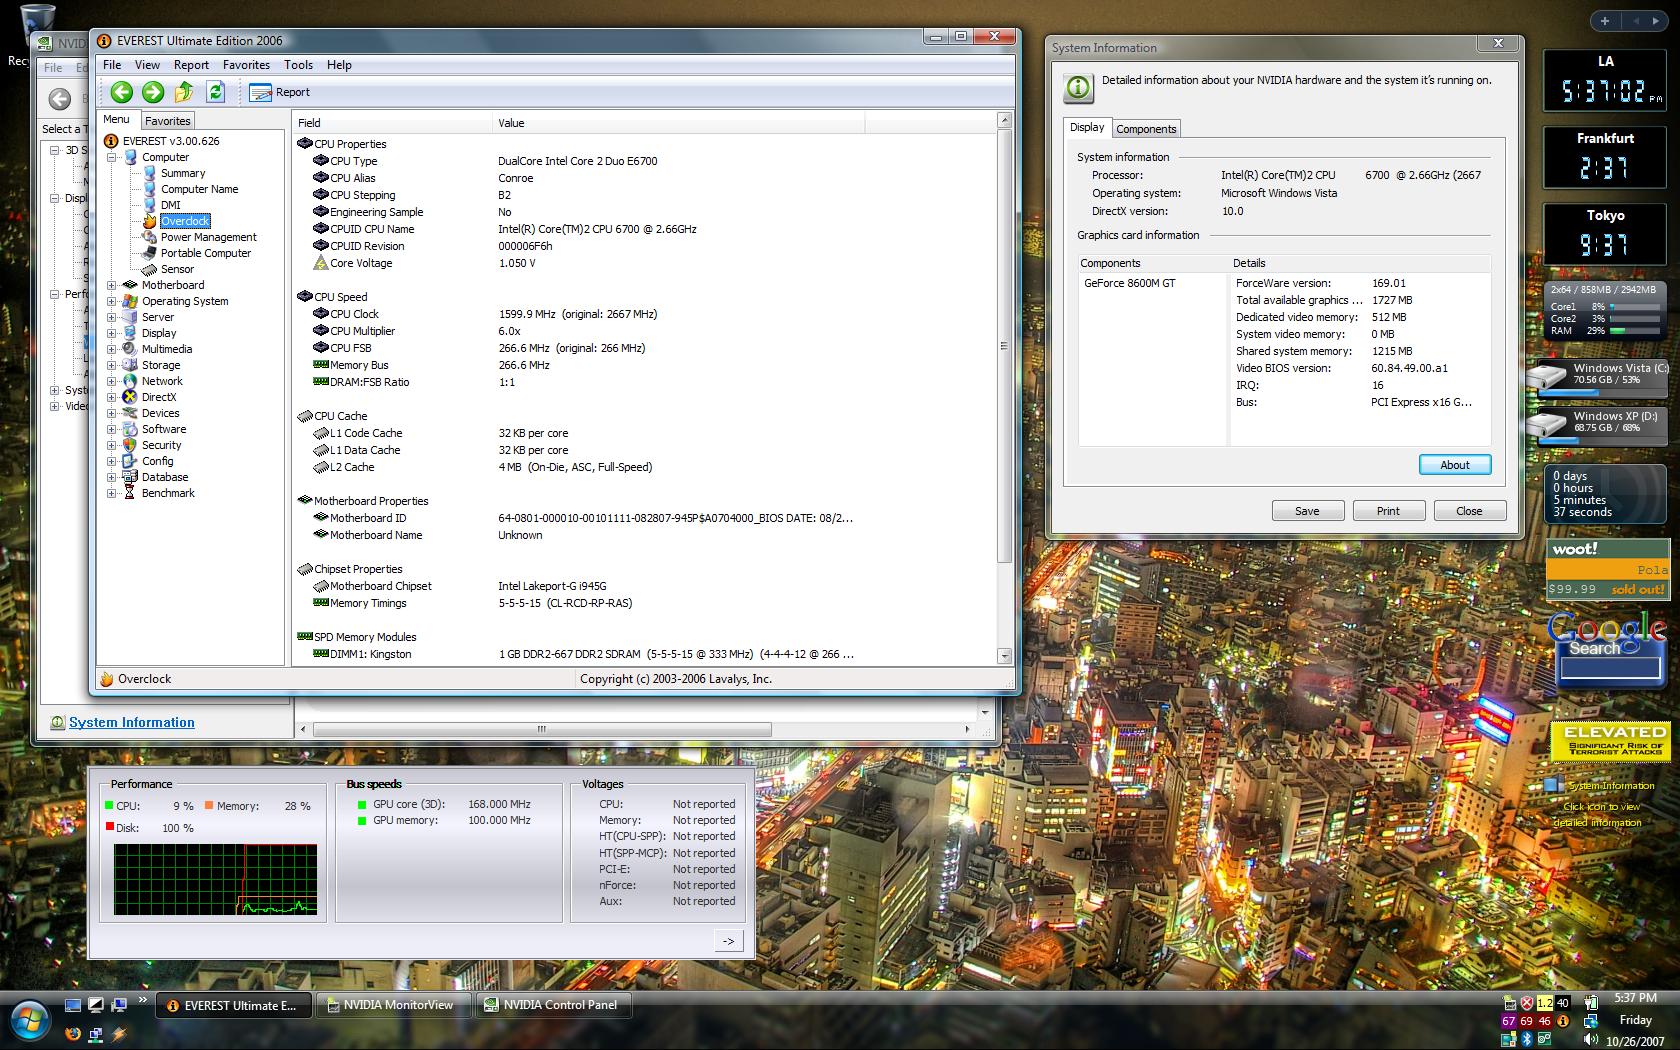Click the EVEREST details vertical scrollbar

pos(1004,388)
